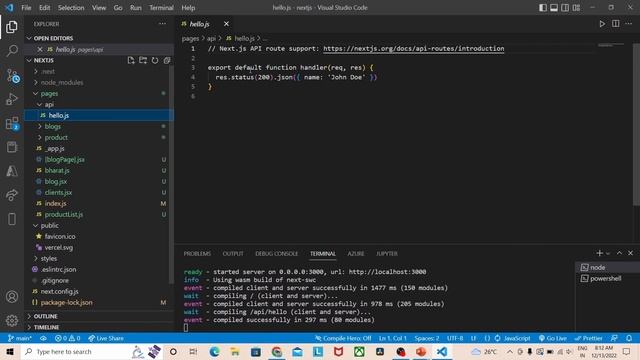Maximize the terminal panel size
The height and width of the screenshot is (360, 640).
tap(619, 253)
